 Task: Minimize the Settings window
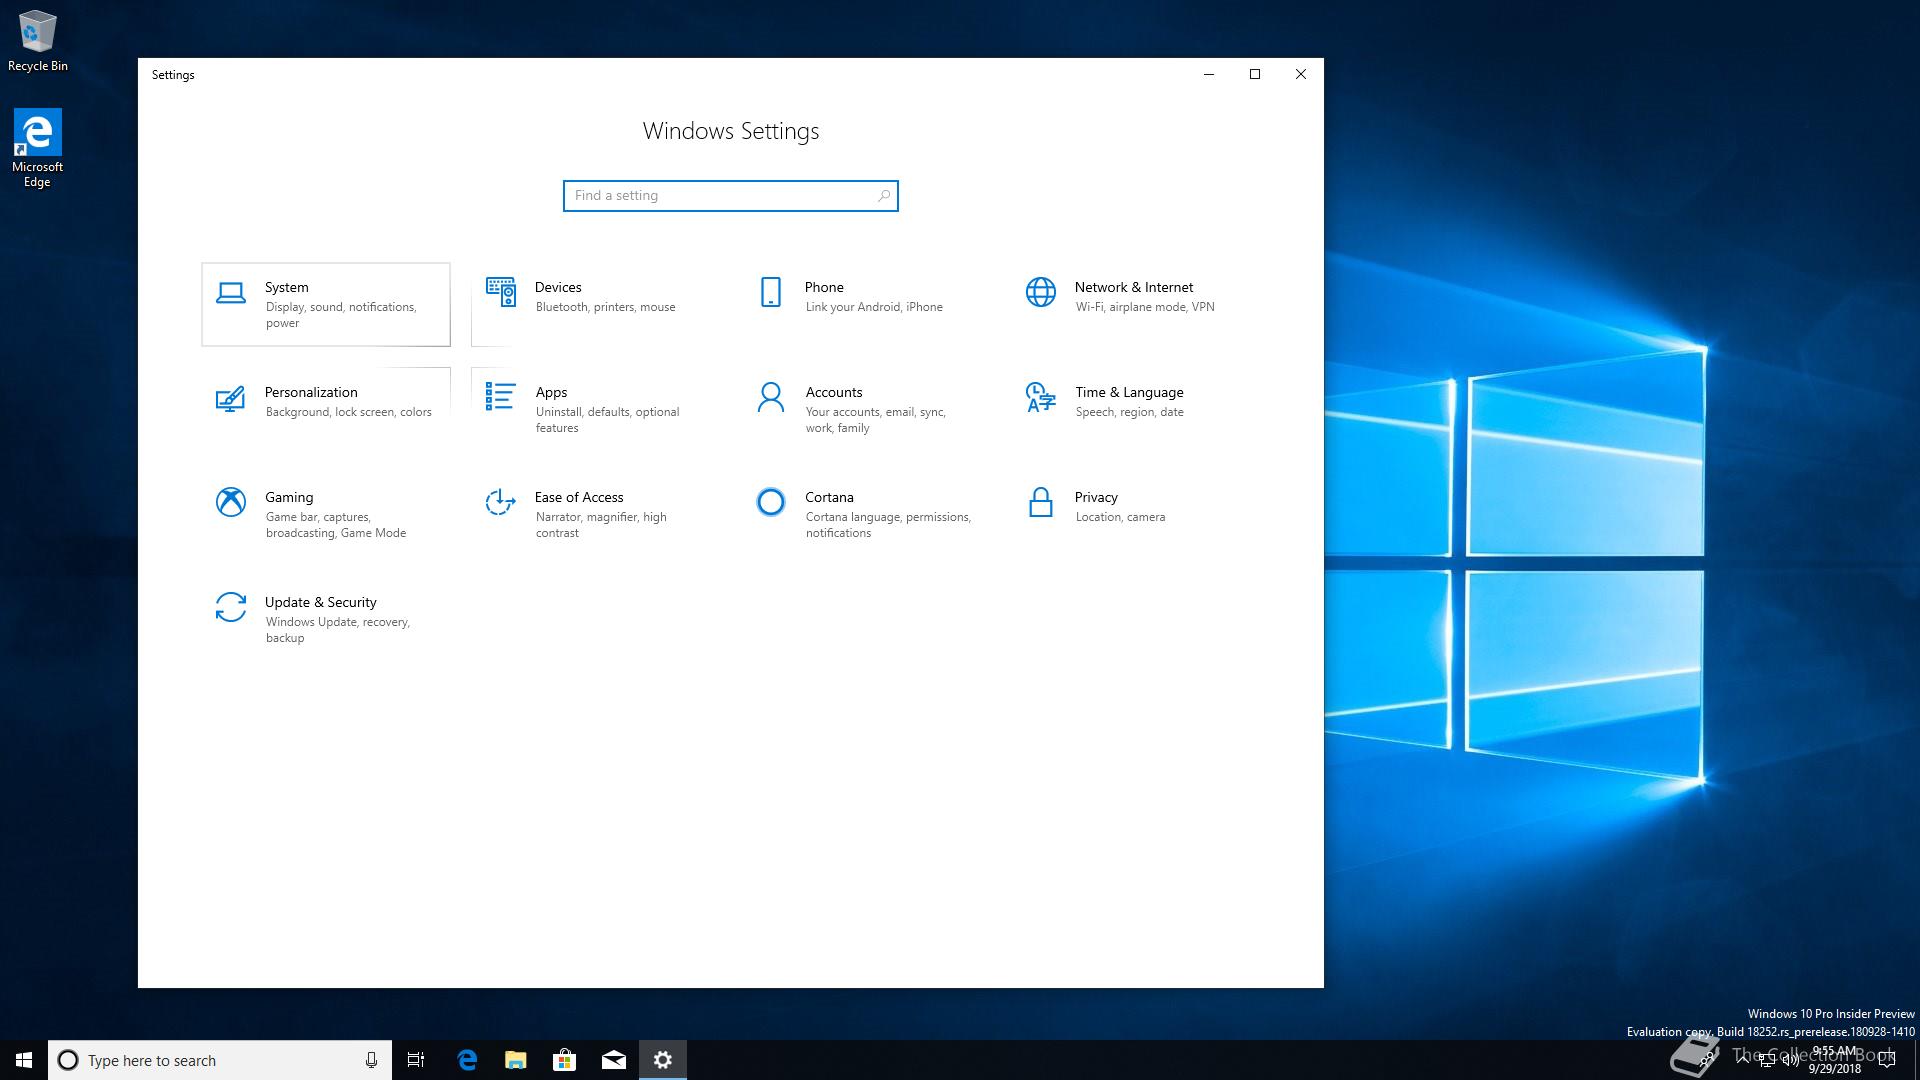(1209, 74)
